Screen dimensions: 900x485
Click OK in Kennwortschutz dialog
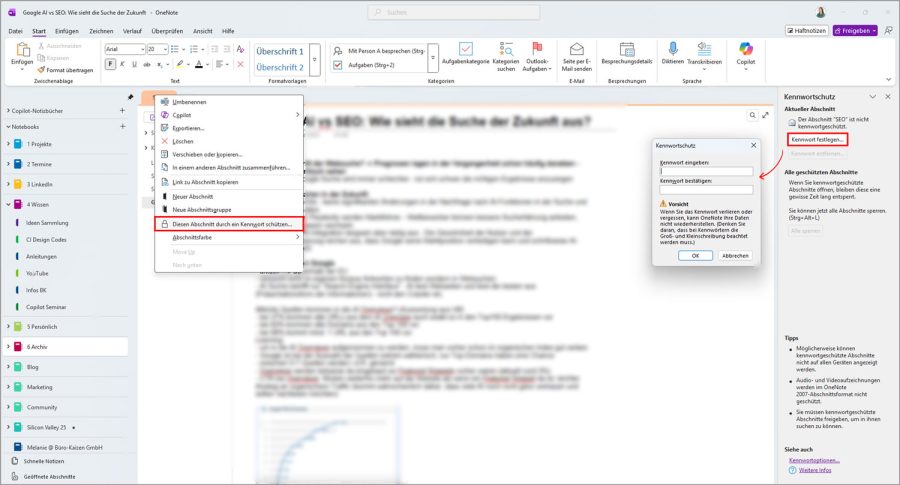(695, 255)
